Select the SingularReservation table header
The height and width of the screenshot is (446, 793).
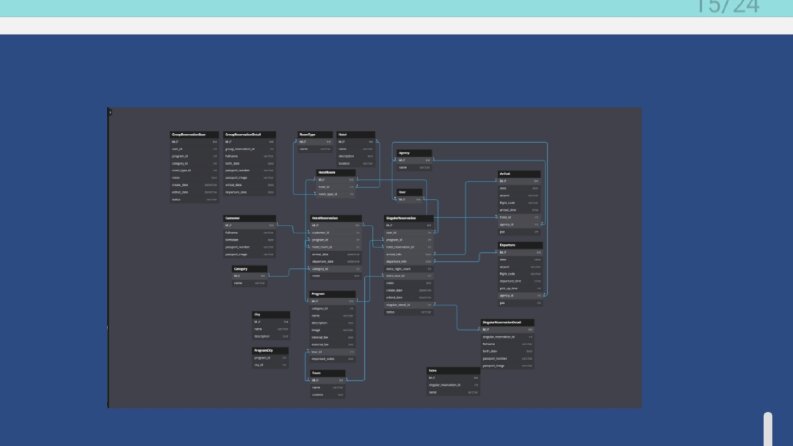pyautogui.click(x=408, y=218)
